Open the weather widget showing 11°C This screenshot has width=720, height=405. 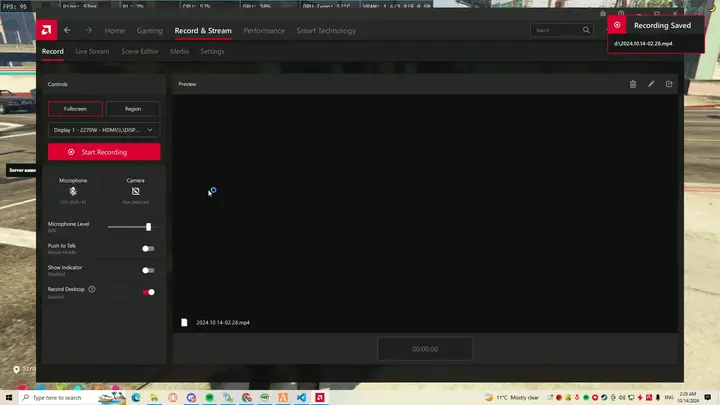coord(512,398)
